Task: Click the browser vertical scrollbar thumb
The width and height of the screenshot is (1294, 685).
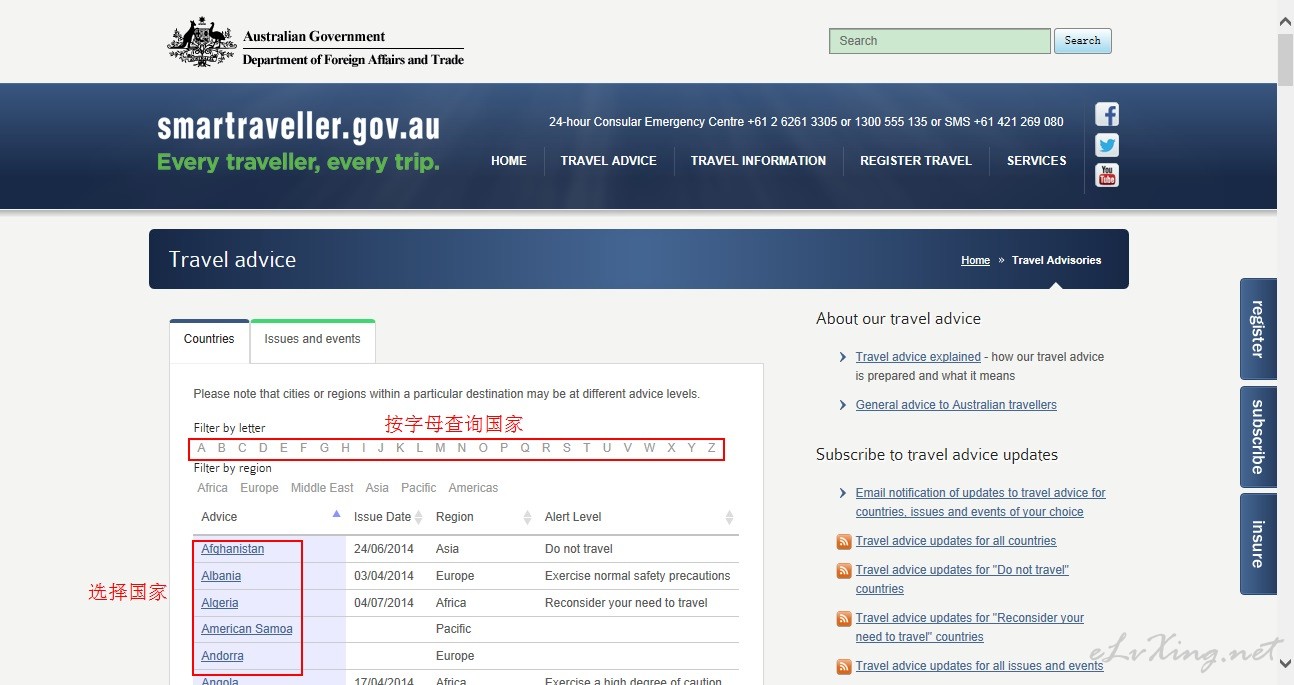Action: (x=1285, y=60)
